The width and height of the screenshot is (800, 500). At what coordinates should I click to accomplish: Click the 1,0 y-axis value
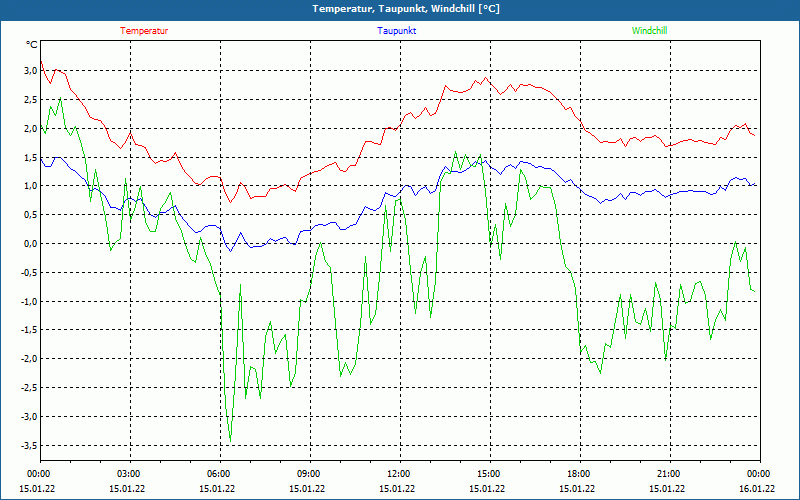click(x=31, y=186)
